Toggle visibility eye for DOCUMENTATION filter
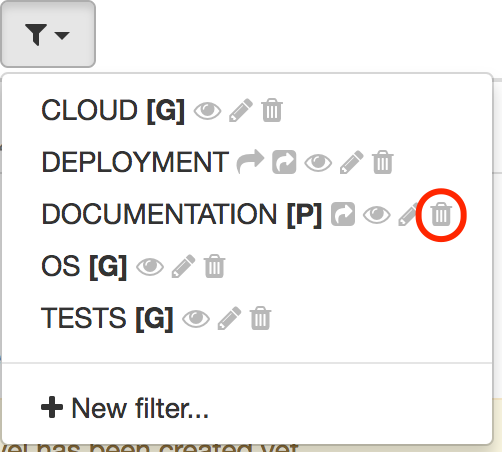Viewport: 502px width, 452px height. (x=377, y=215)
